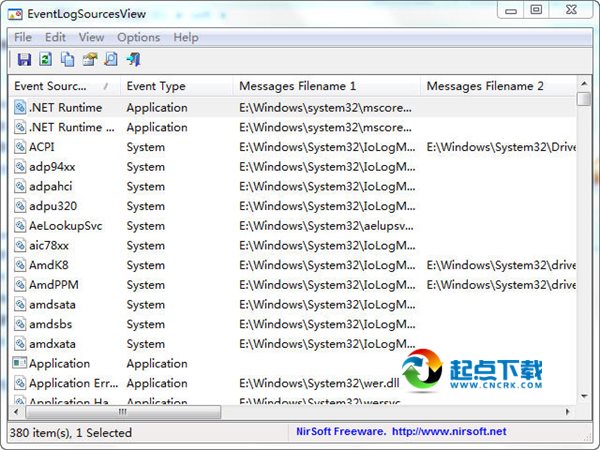Screen dimensions: 600x450
Task: Sort by Event Type column header
Action: (x=176, y=86)
